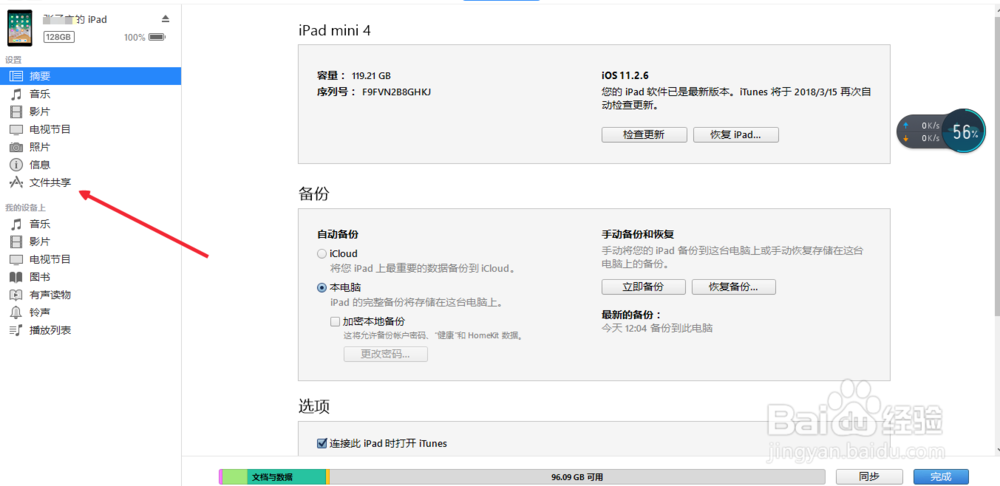Click 铃声 label in sidebar

pyautogui.click(x=40, y=313)
